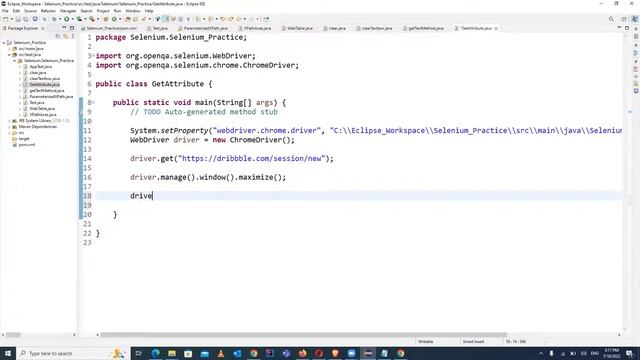Open Microsoft Edge from the taskbar
Viewport: 640px width, 360px height.
point(156,353)
